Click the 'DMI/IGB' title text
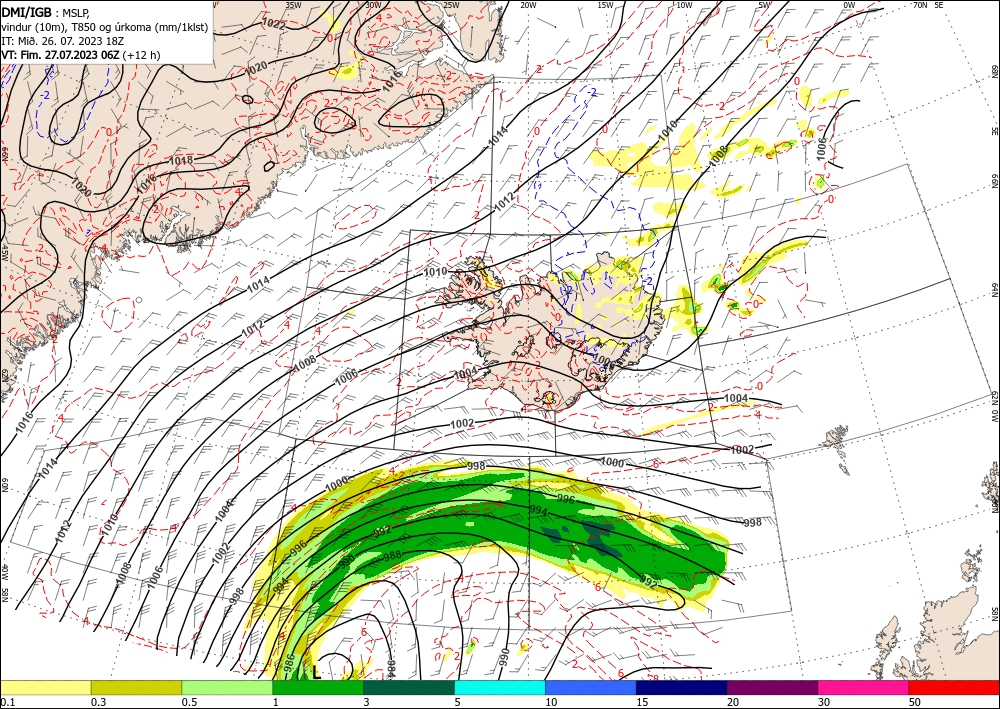1000x709 pixels. tap(26, 11)
